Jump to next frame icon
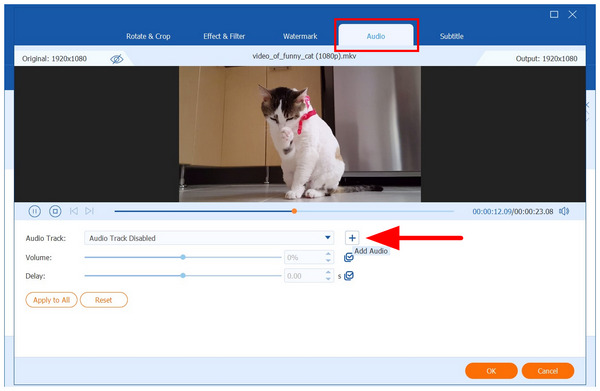The image size is (600, 391). 90,211
